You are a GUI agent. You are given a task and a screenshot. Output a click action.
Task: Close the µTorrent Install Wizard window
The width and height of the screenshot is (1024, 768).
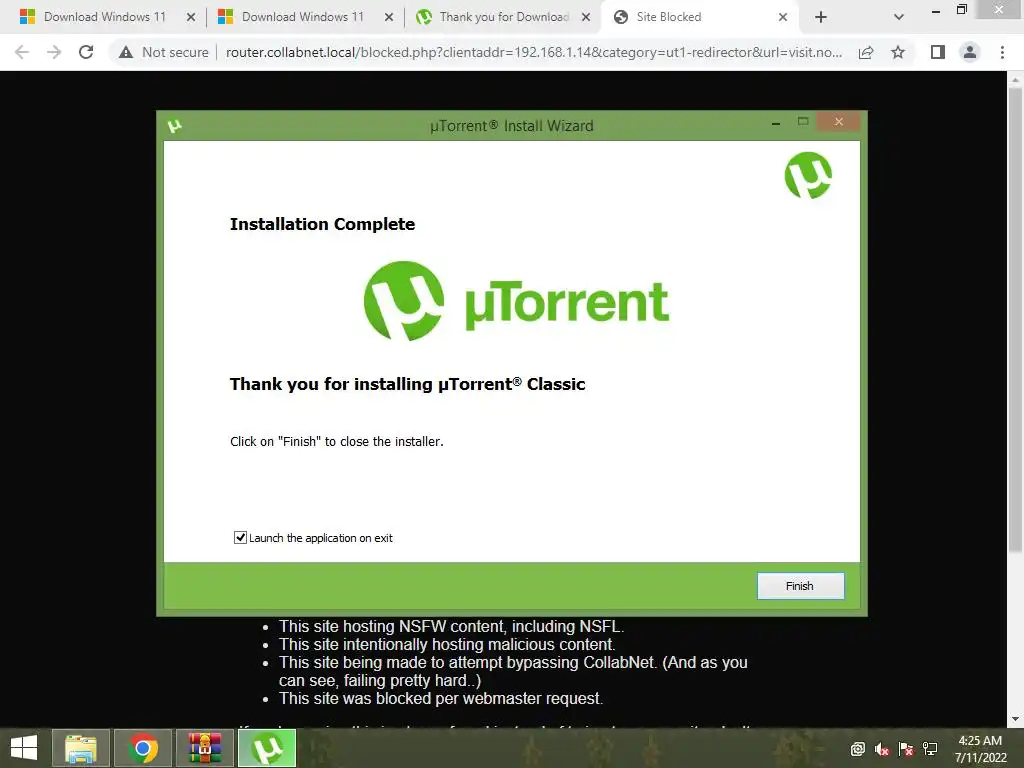click(x=839, y=121)
